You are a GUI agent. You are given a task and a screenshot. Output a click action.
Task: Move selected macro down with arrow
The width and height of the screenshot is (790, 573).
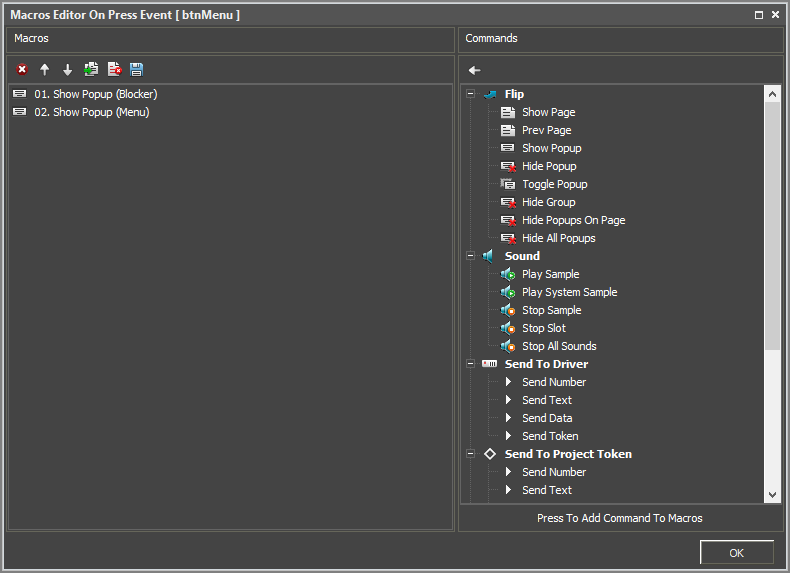coord(68,70)
